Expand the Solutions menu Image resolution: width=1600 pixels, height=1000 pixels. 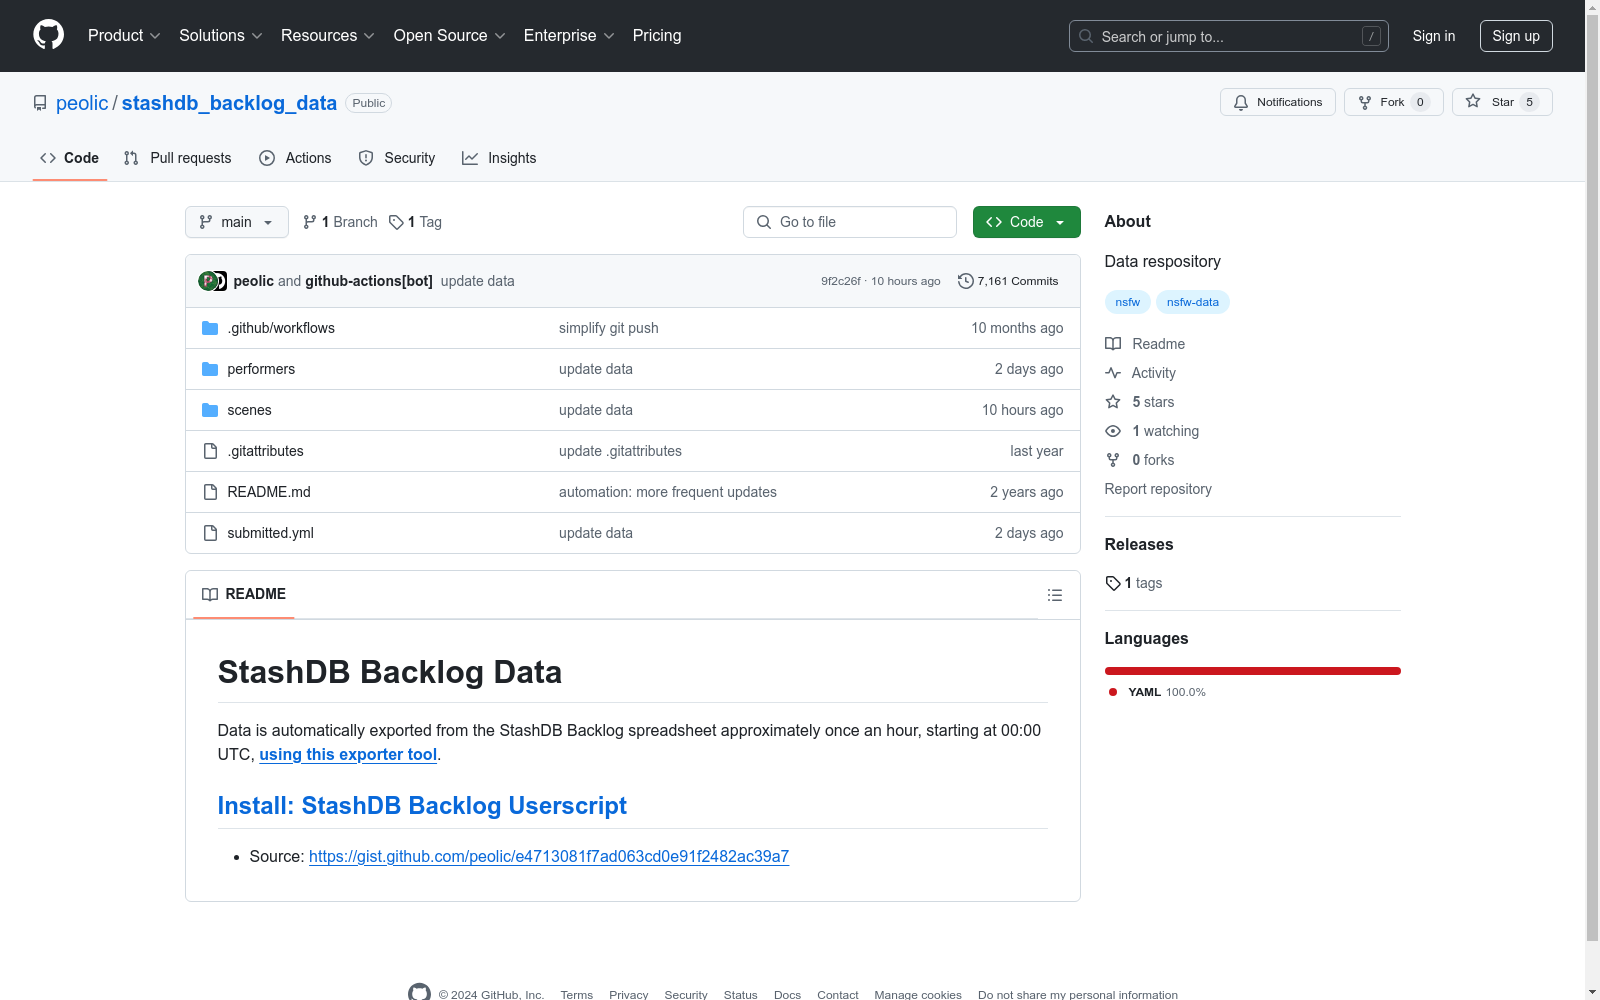click(x=221, y=35)
